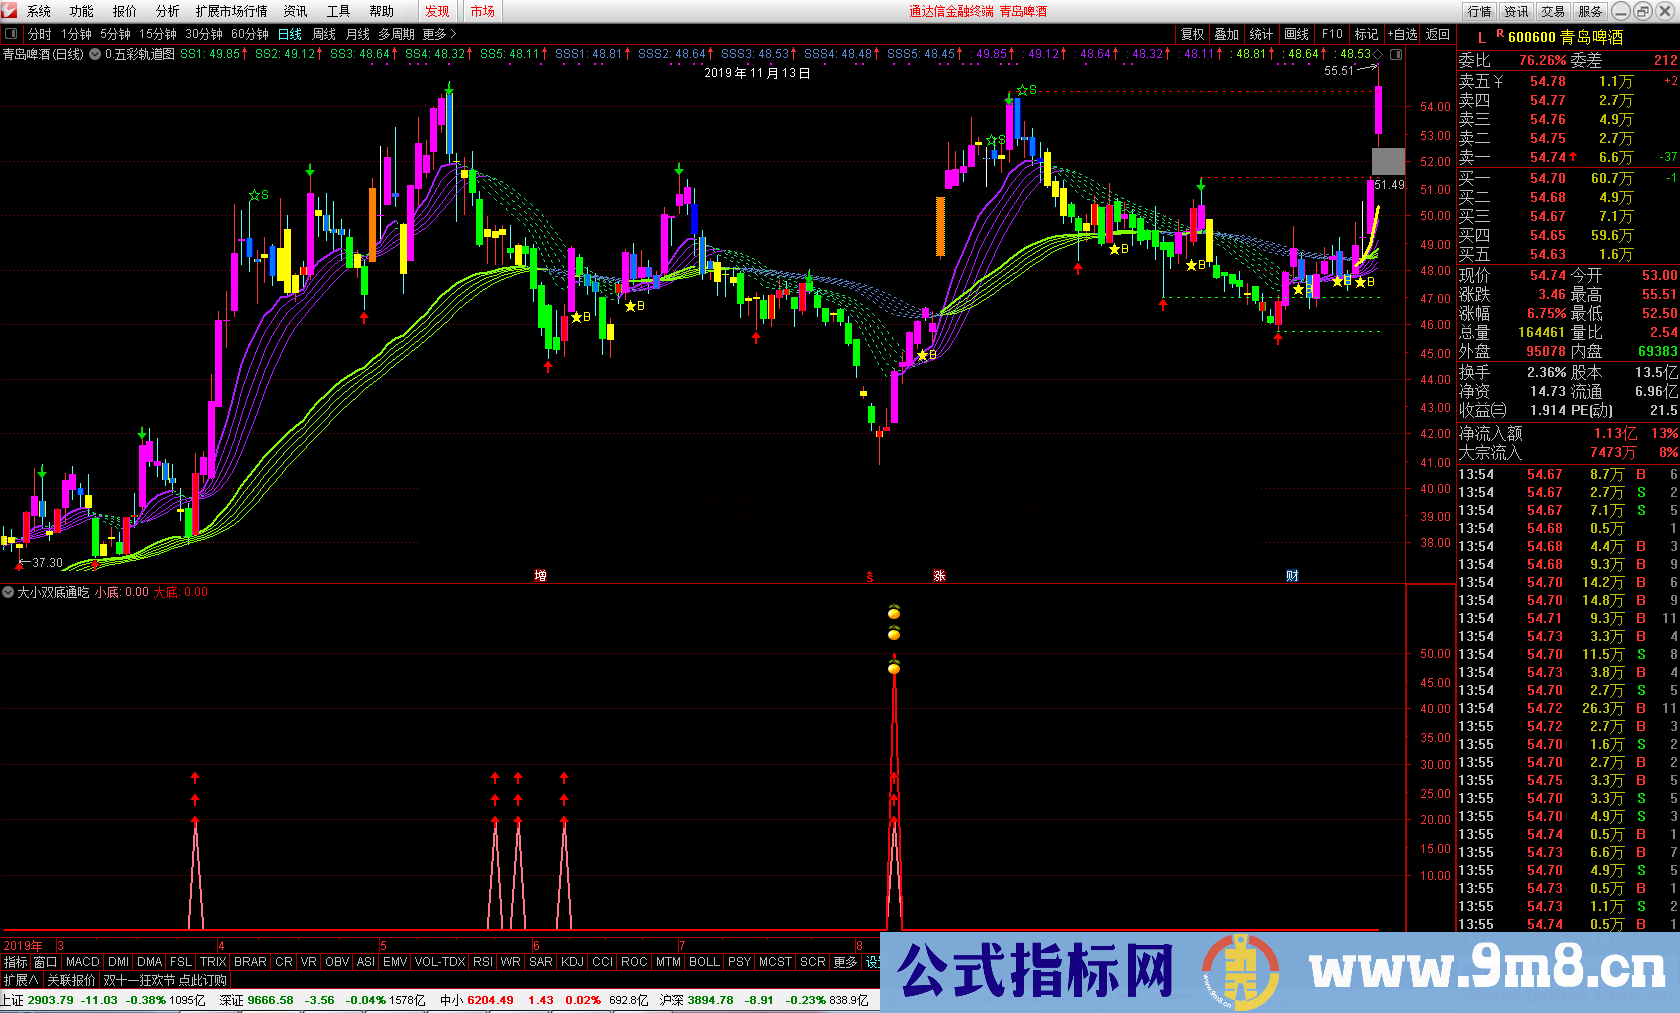Click the red L label beside stock code
Viewport: 1680px width, 1013px height.
click(1482, 37)
